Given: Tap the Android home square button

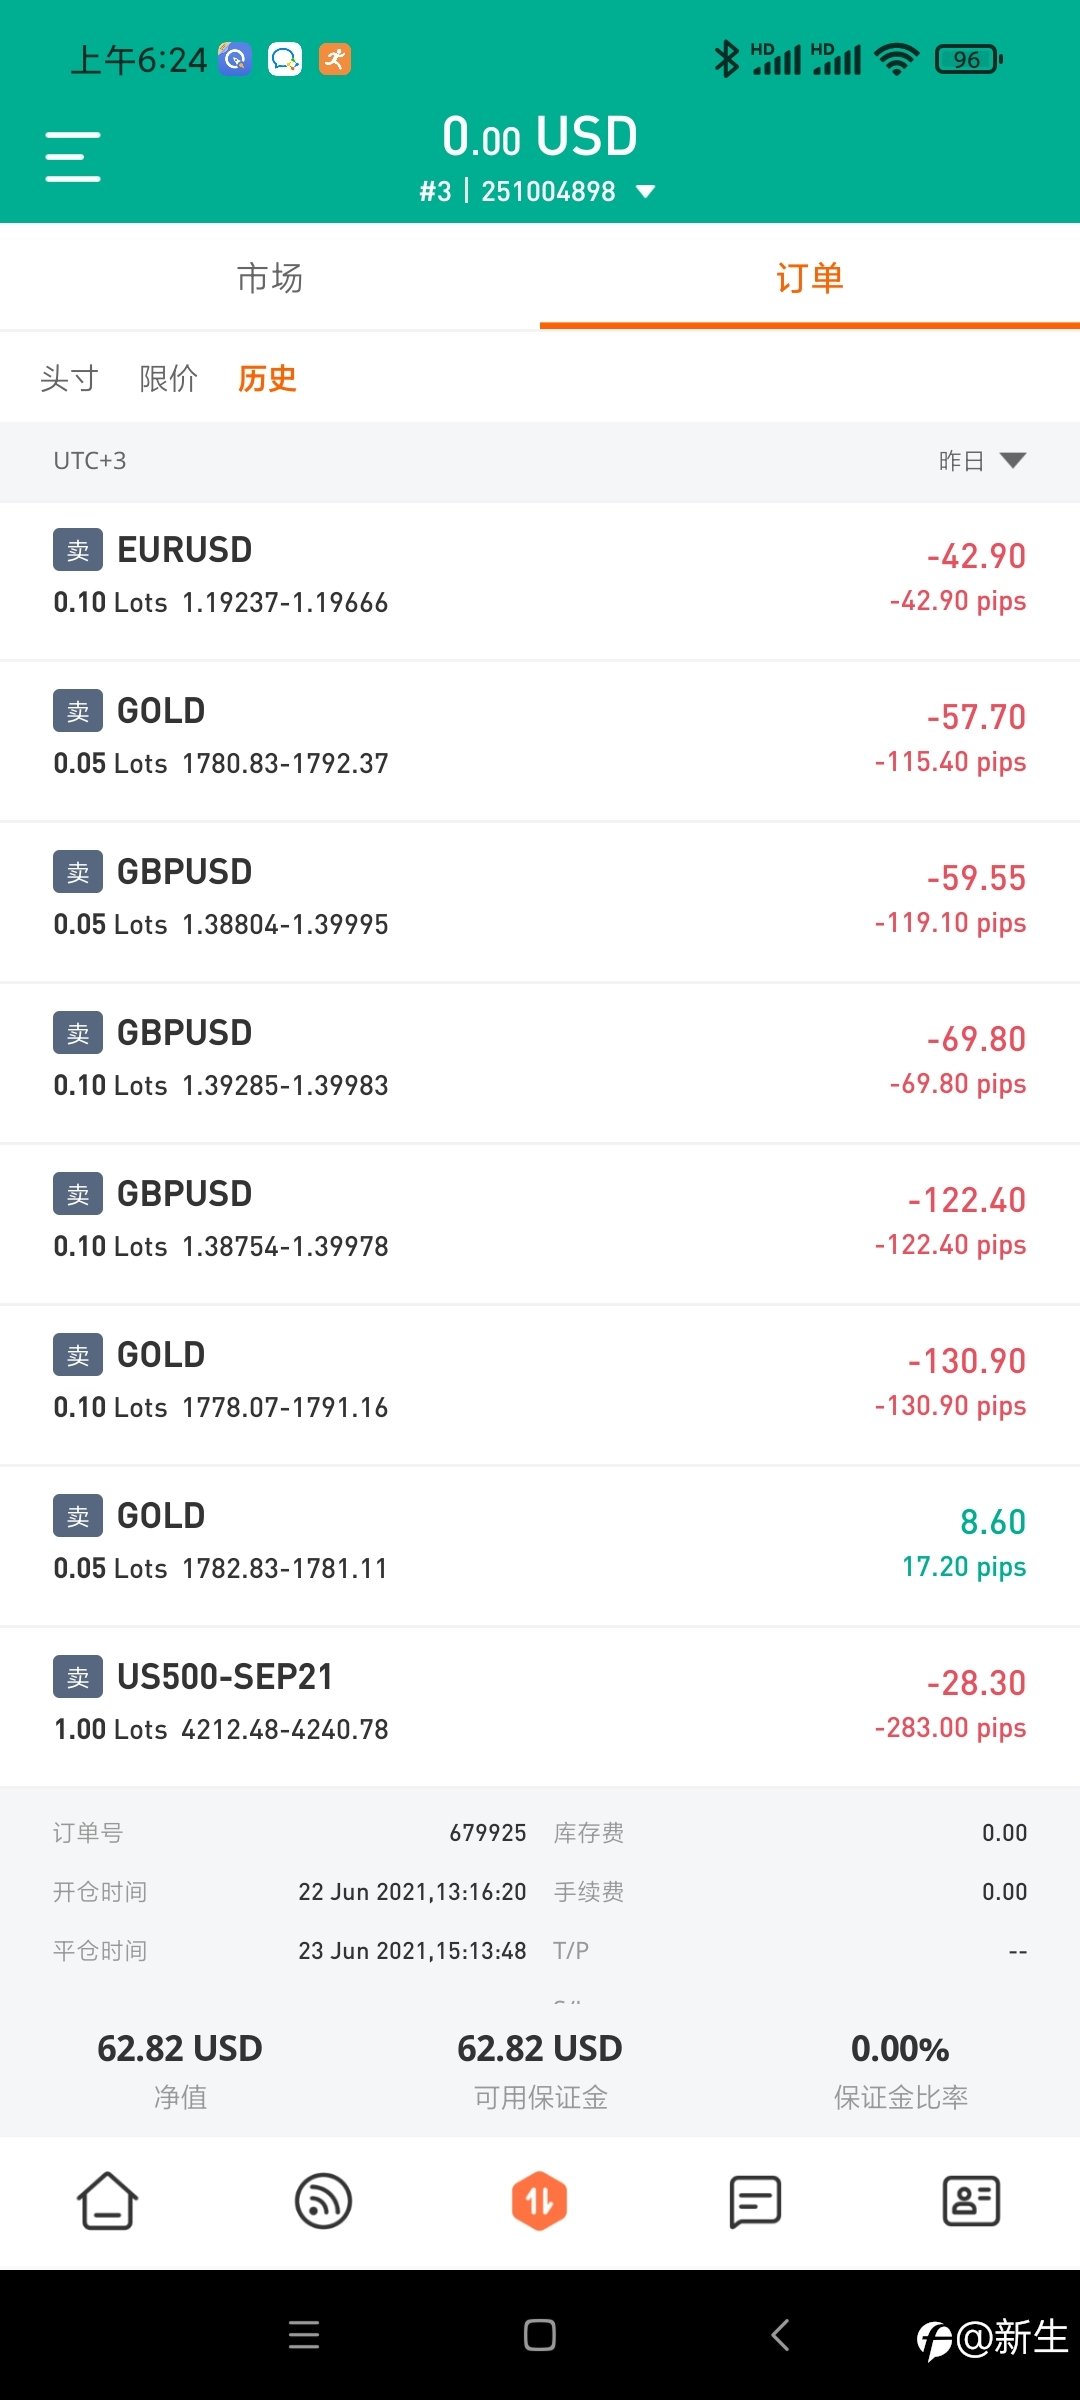Looking at the screenshot, I should coord(540,2335).
